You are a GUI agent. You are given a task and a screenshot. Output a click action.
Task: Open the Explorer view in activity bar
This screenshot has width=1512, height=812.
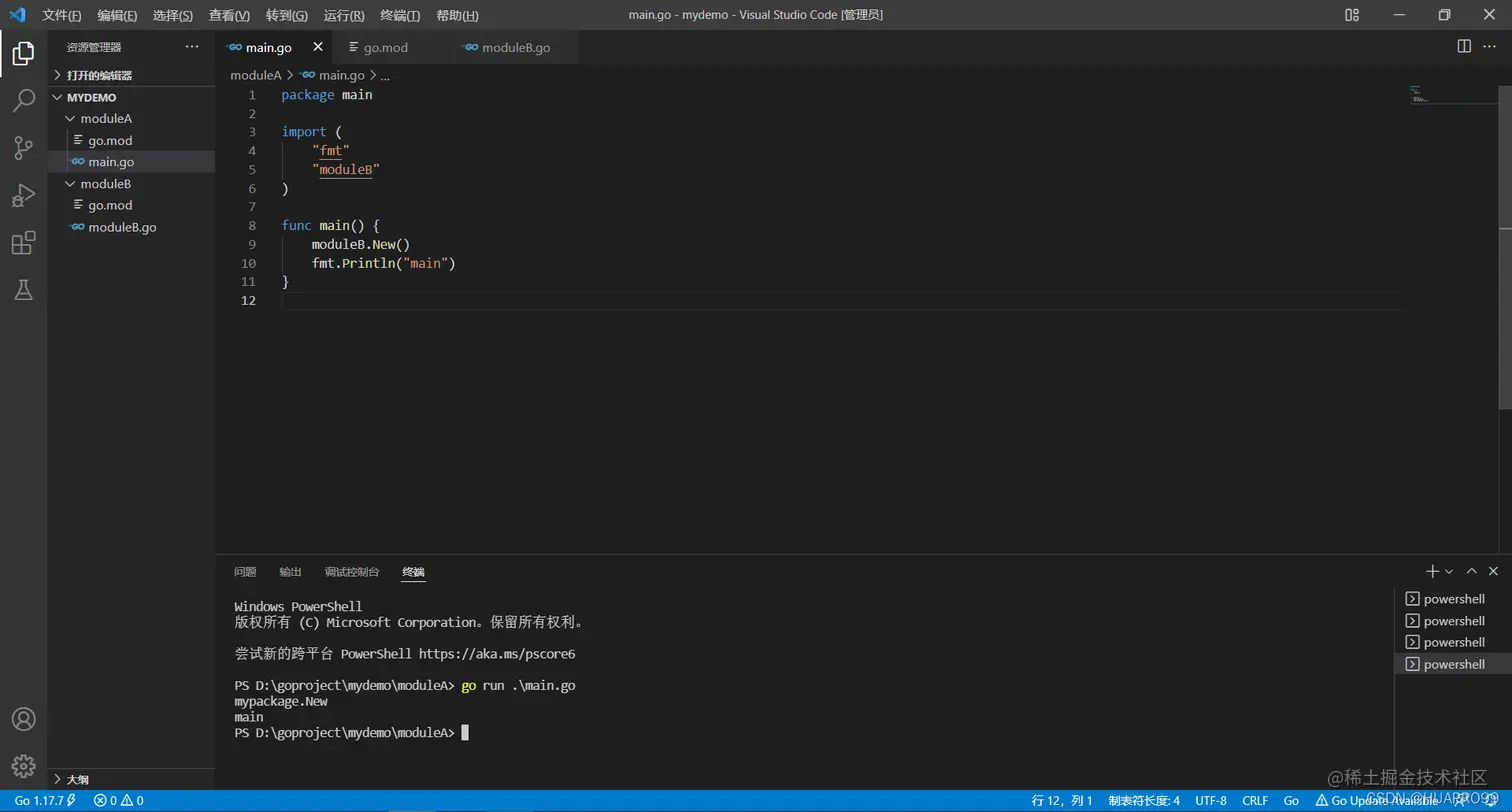(x=23, y=53)
